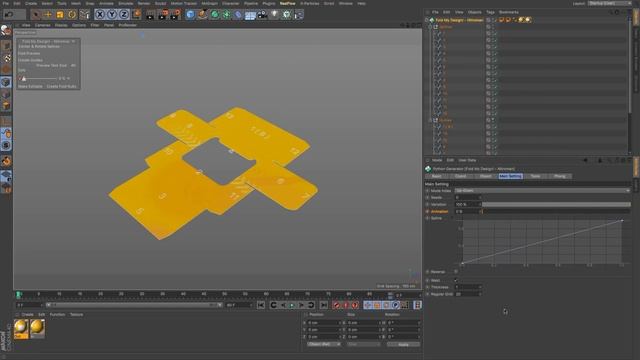Expand the Spline curve parameter arrow
The image size is (640, 360).
point(452,218)
